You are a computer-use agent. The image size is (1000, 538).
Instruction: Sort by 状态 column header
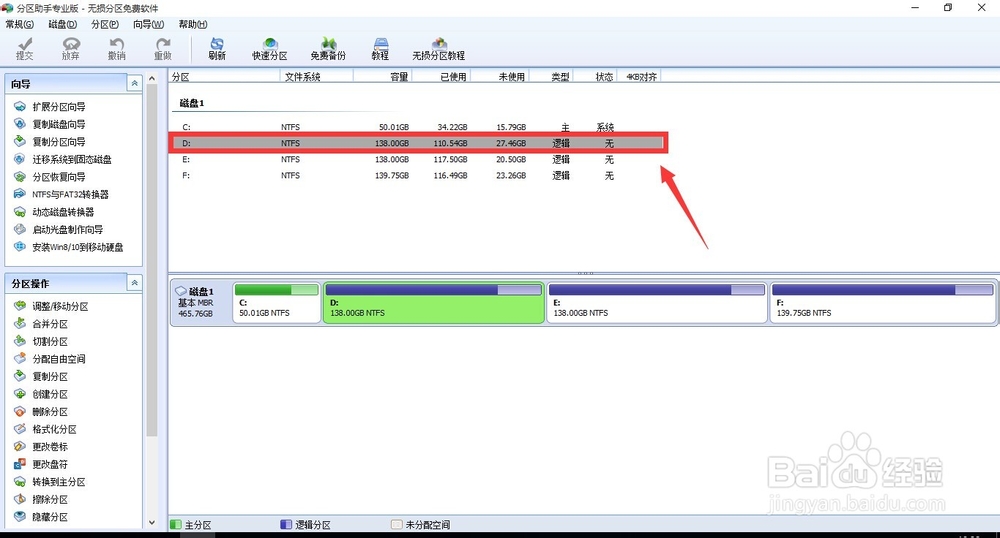596,76
